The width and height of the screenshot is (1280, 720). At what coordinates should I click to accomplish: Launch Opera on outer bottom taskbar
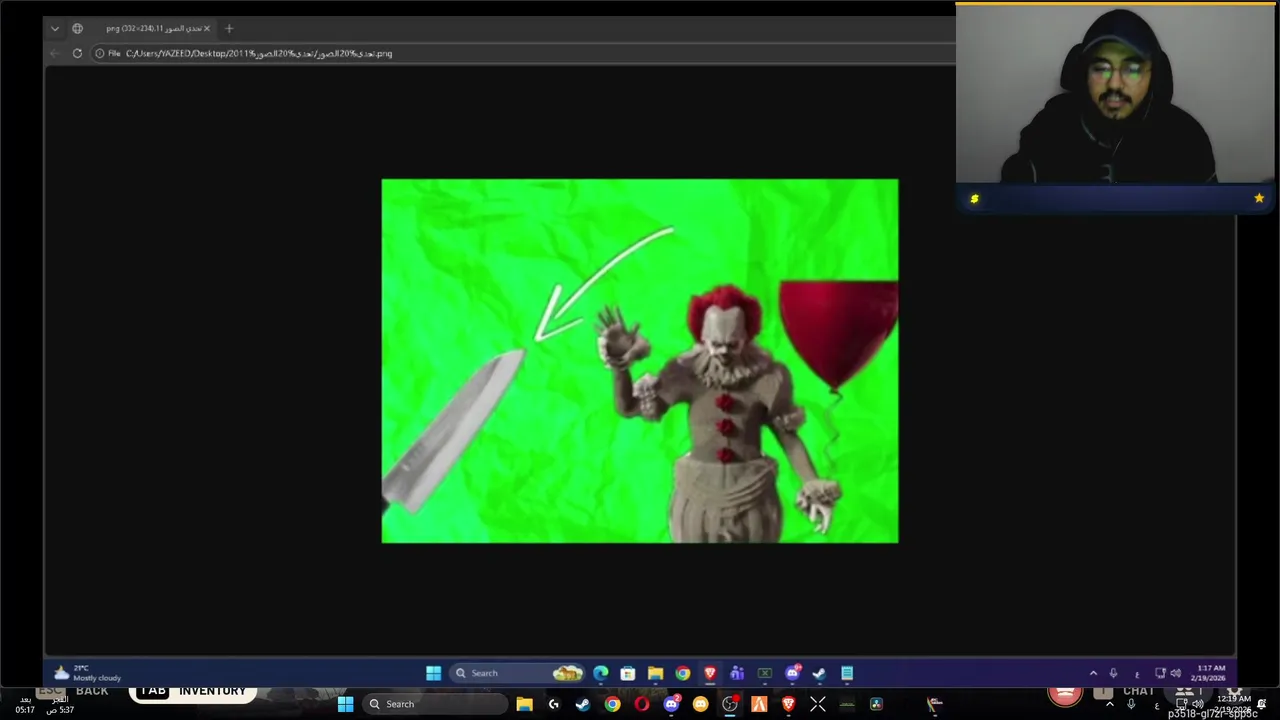pos(641,704)
